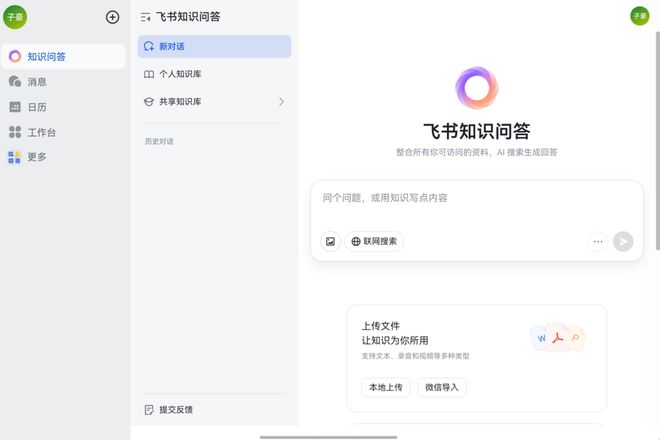Screen dimensions: 660x440
Task: Click the 本地上传 button
Action: [x=385, y=387]
